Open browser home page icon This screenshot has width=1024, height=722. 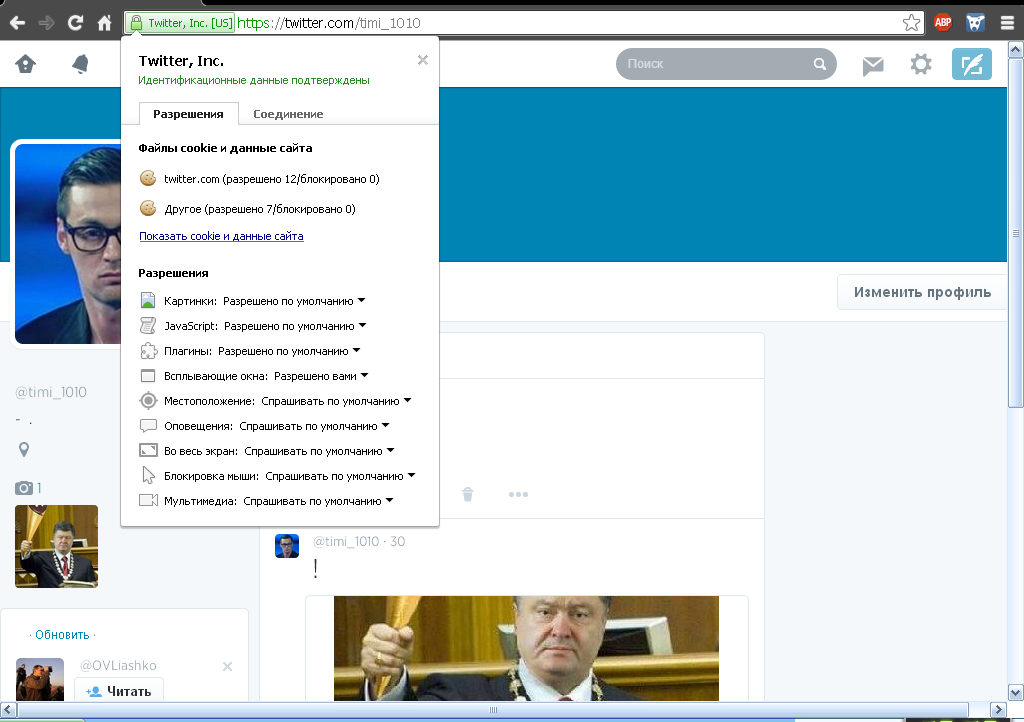[104, 24]
